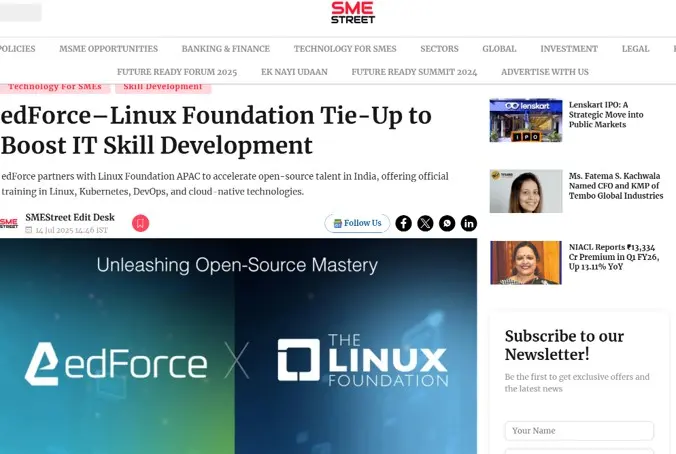This screenshot has height=454, width=676.
Task: Open Sectors menu
Action: 439,49
